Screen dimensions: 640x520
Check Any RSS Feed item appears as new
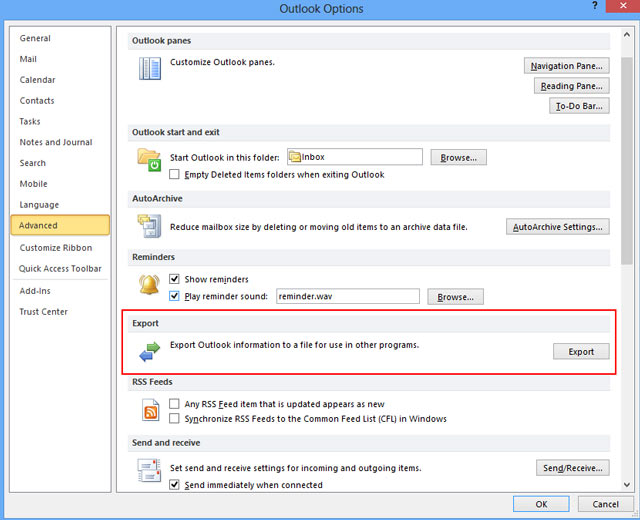coord(174,404)
